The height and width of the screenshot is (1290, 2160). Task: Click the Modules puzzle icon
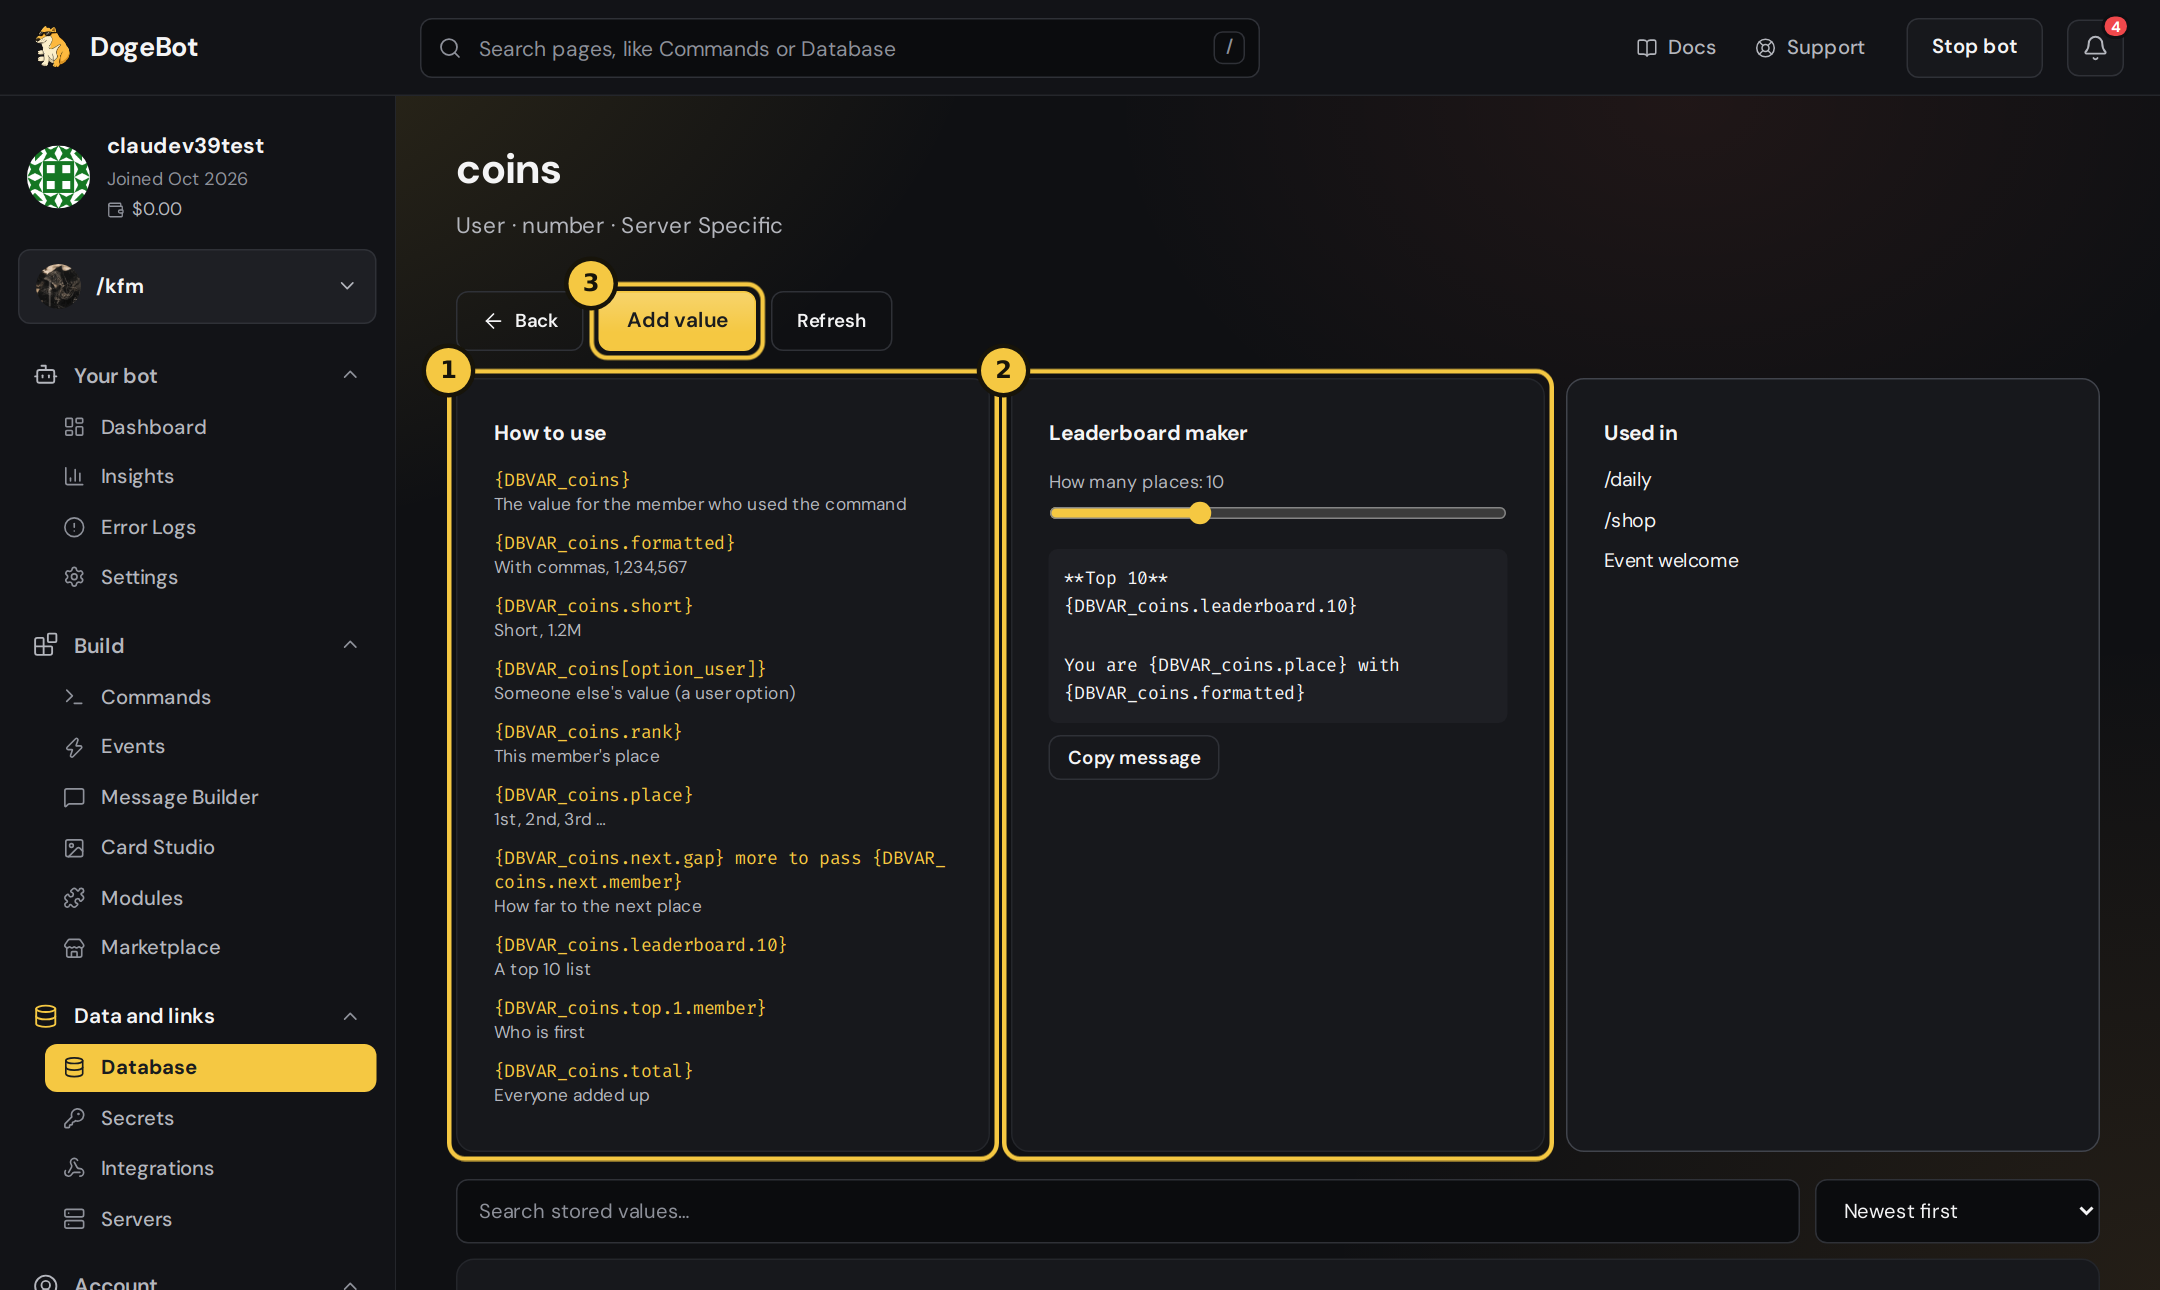pos(74,898)
